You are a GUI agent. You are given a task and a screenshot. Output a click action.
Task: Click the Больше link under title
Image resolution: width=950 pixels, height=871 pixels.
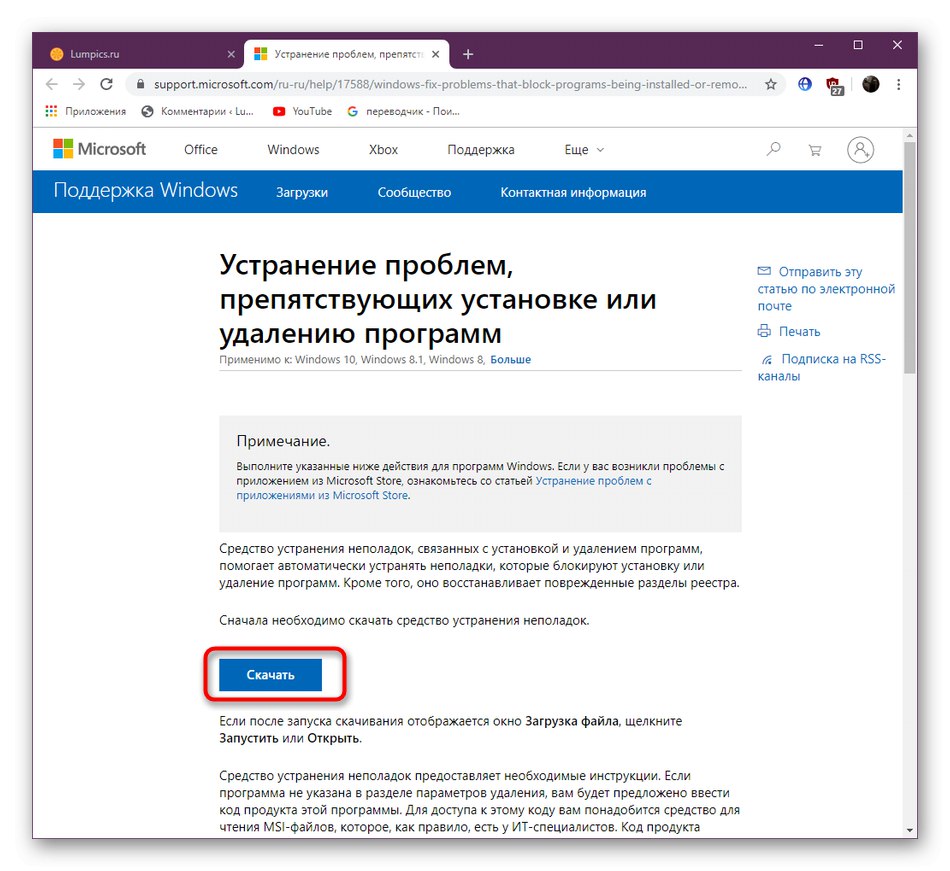point(510,359)
